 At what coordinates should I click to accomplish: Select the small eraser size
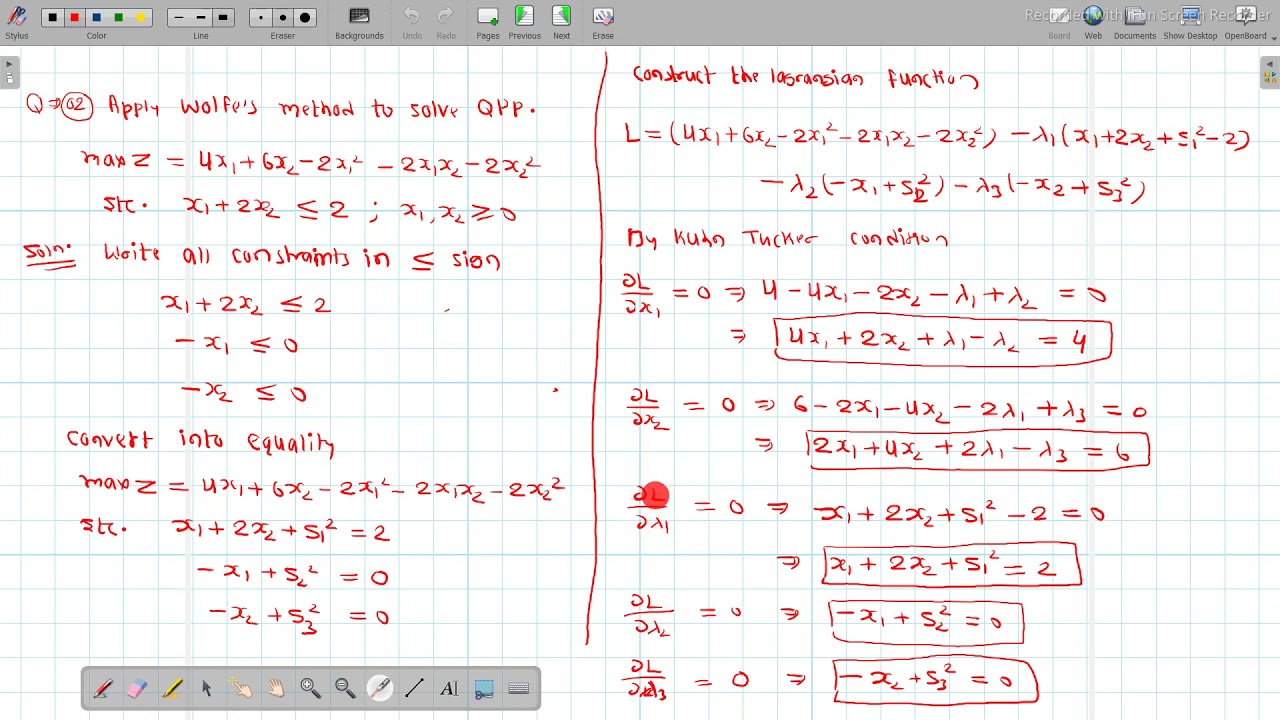(x=261, y=18)
